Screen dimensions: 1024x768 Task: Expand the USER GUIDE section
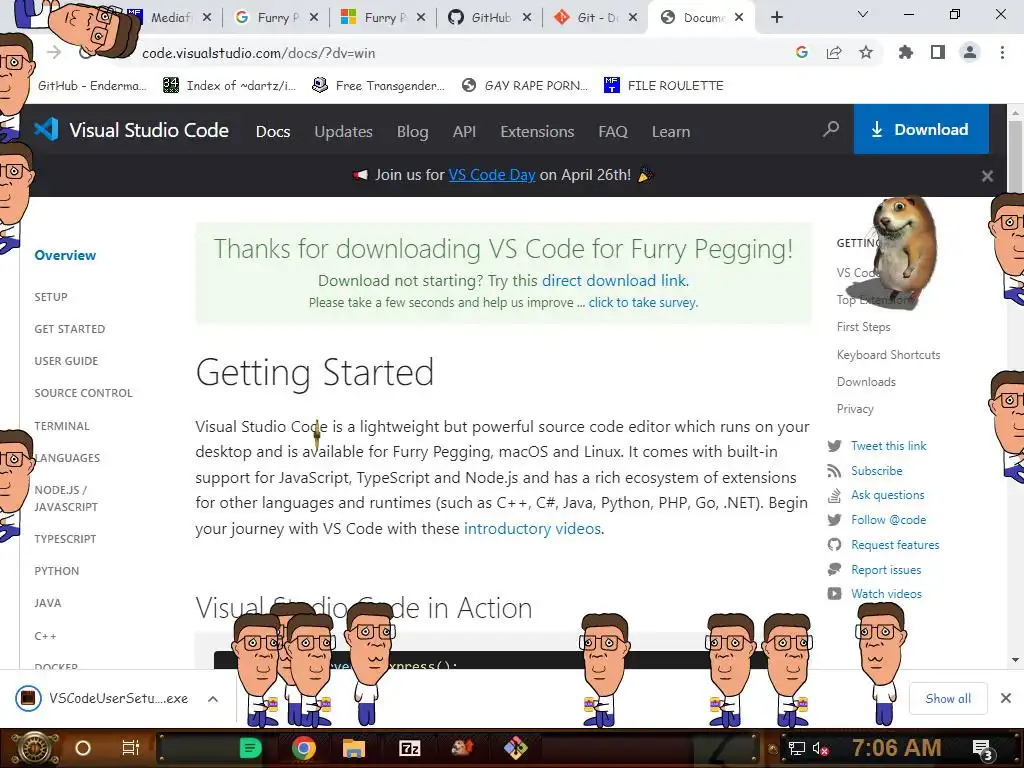coord(66,361)
